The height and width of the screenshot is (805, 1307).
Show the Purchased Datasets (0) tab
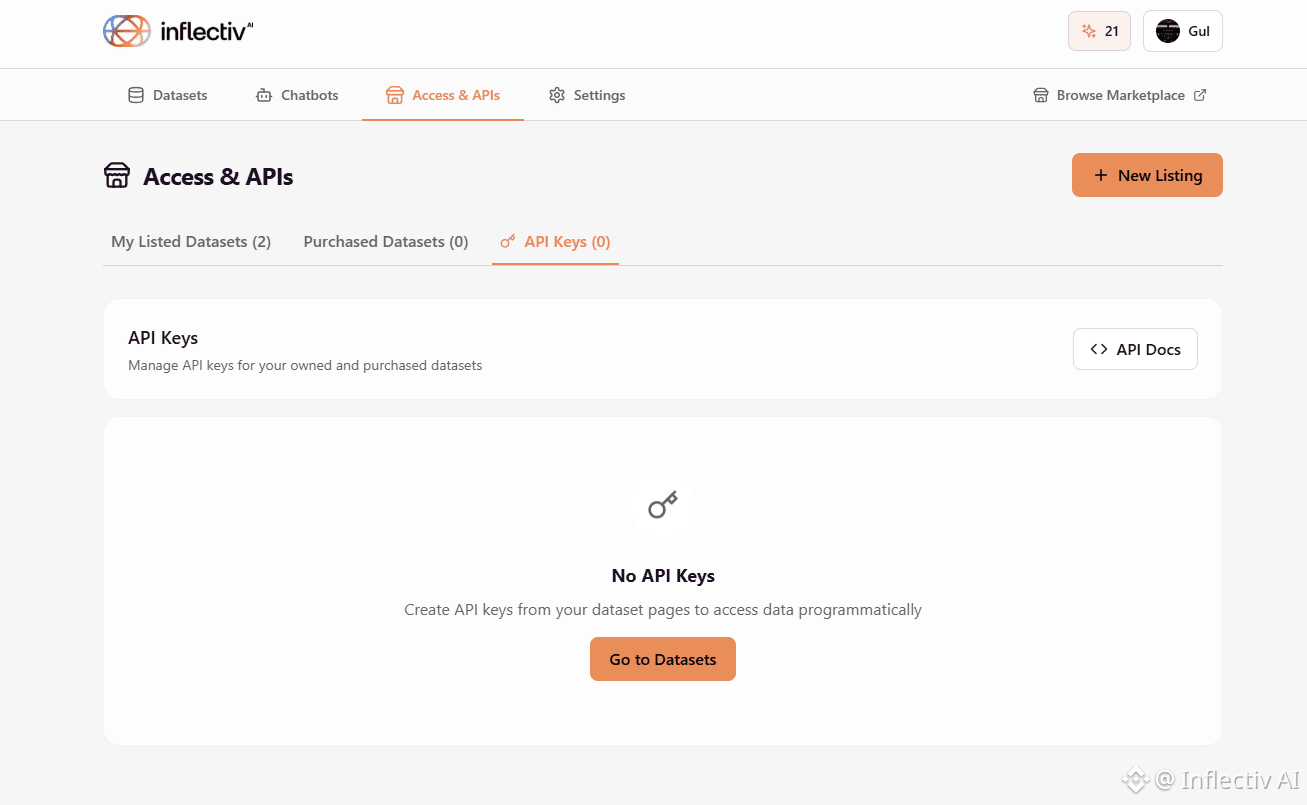point(386,242)
